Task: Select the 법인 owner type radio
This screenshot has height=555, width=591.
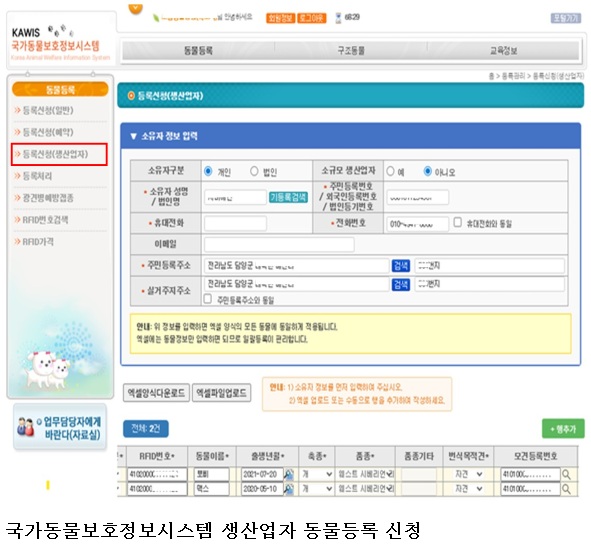Action: [254, 171]
